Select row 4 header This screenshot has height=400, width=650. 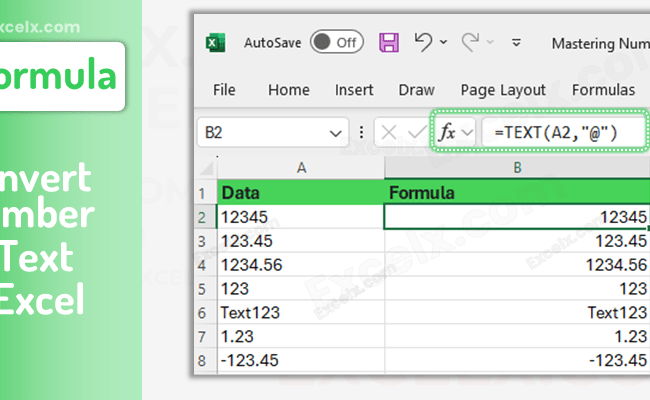206,265
